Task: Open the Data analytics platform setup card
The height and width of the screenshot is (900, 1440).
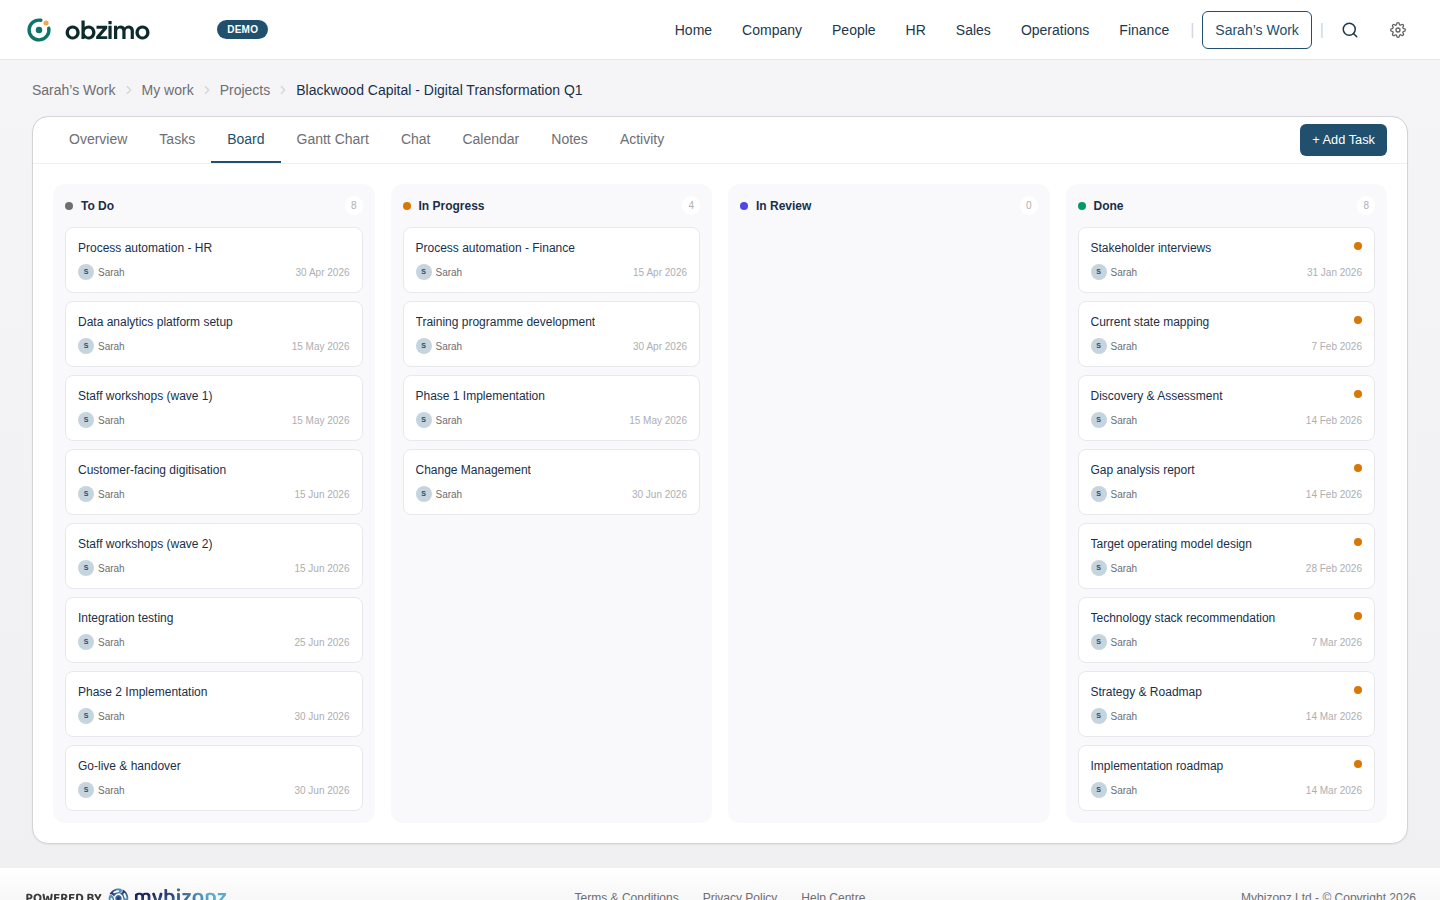Action: (x=214, y=334)
